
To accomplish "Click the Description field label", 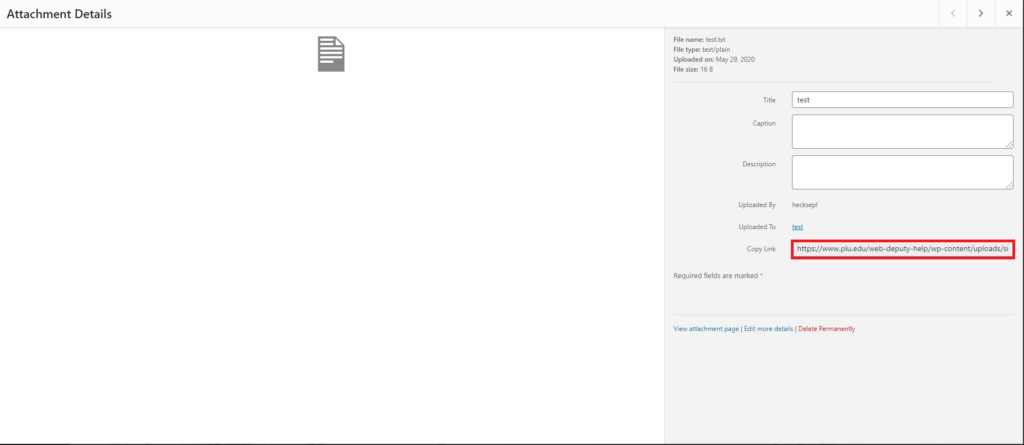I will pos(759,163).
